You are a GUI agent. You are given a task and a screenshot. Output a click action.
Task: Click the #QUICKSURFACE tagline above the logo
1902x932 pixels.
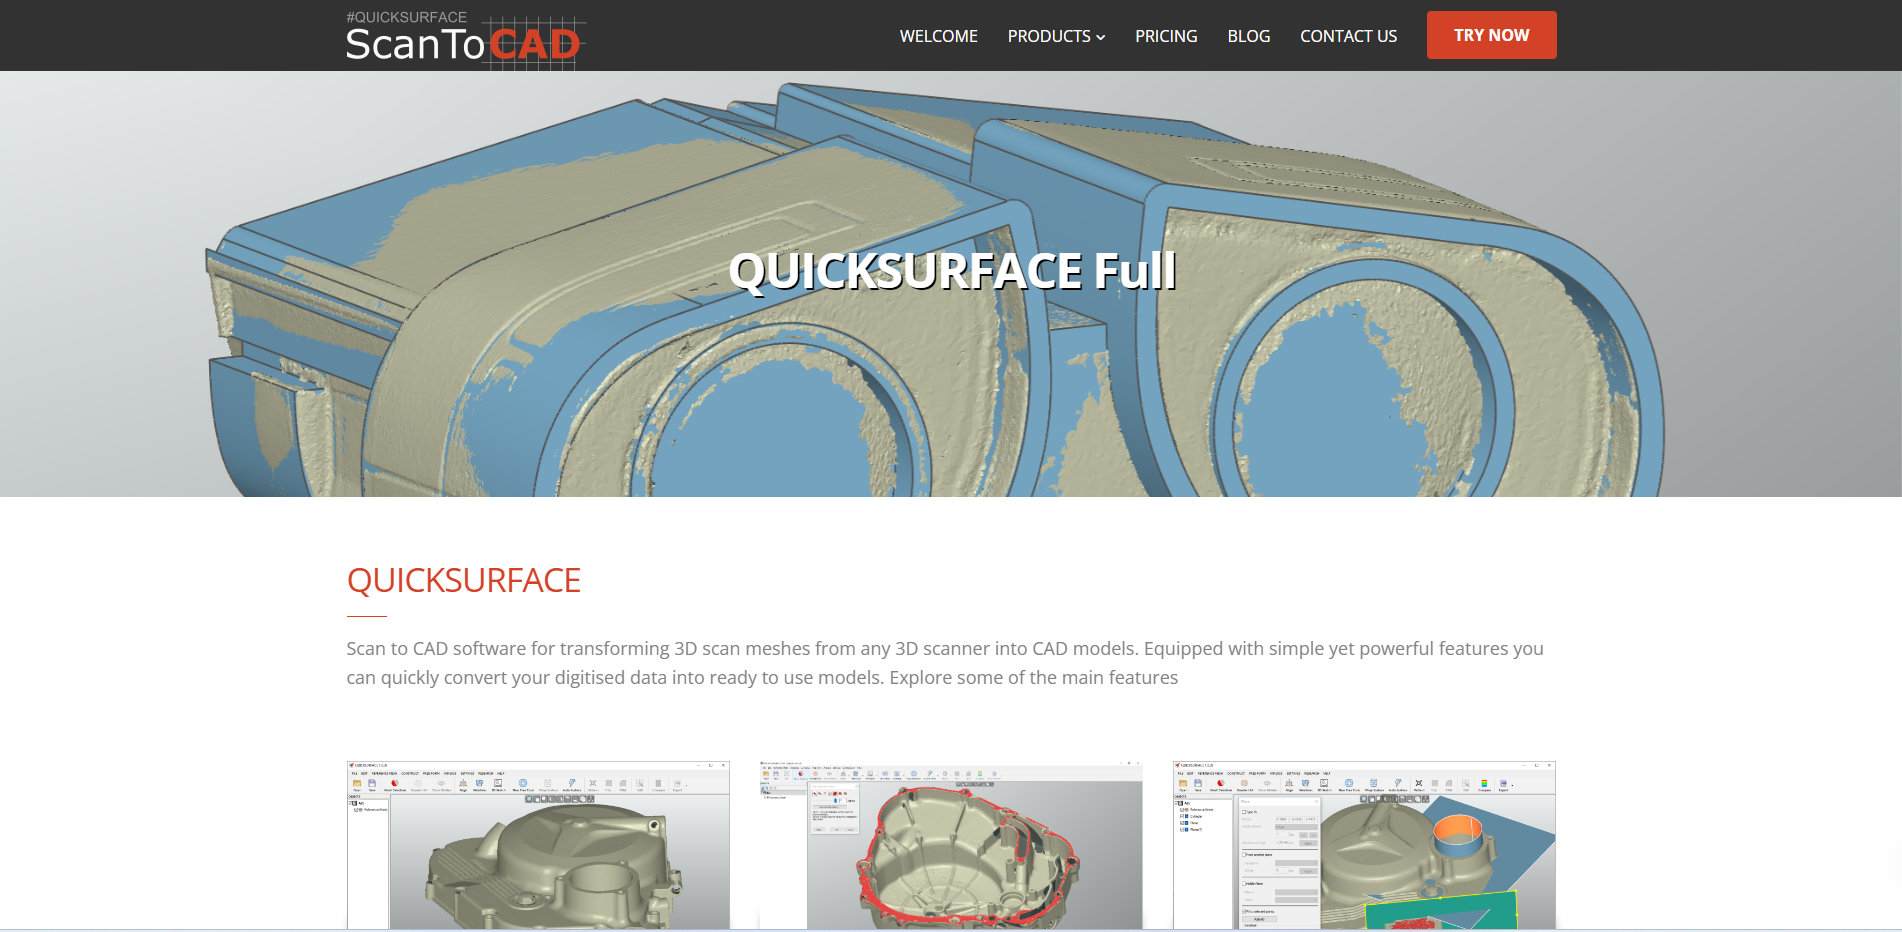[x=406, y=17]
